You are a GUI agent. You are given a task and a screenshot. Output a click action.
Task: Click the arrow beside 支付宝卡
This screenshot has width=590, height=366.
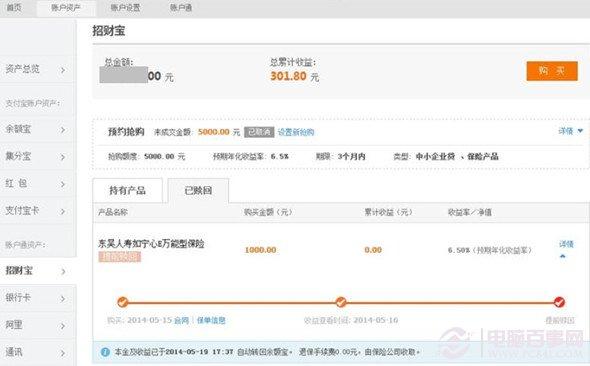[63, 211]
